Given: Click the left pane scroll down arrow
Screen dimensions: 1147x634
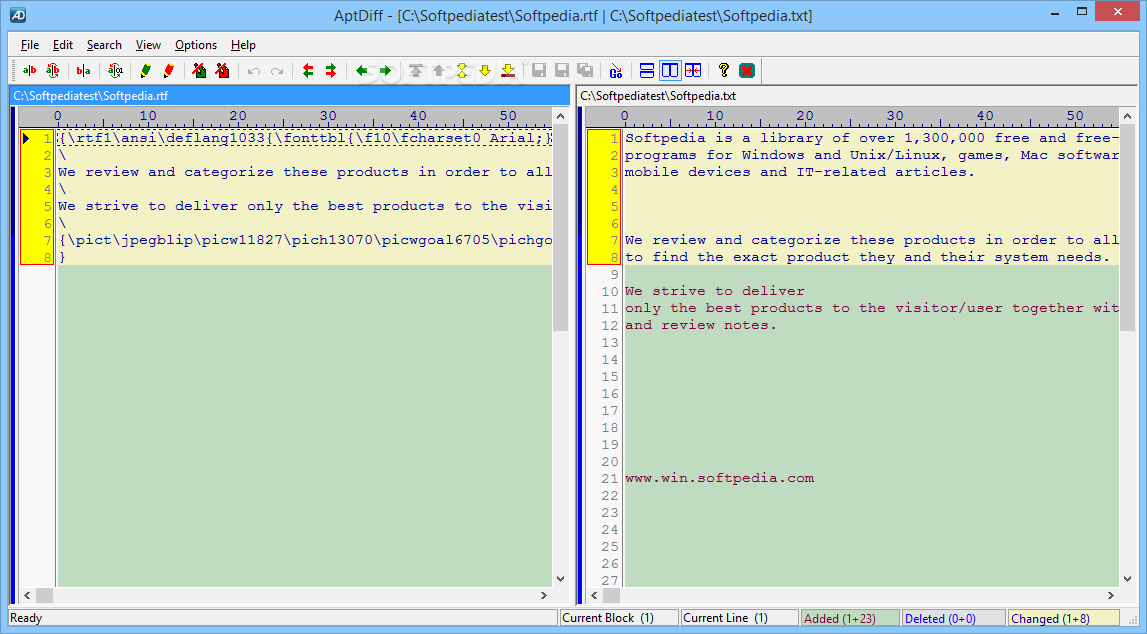Looking at the screenshot, I should point(560,578).
